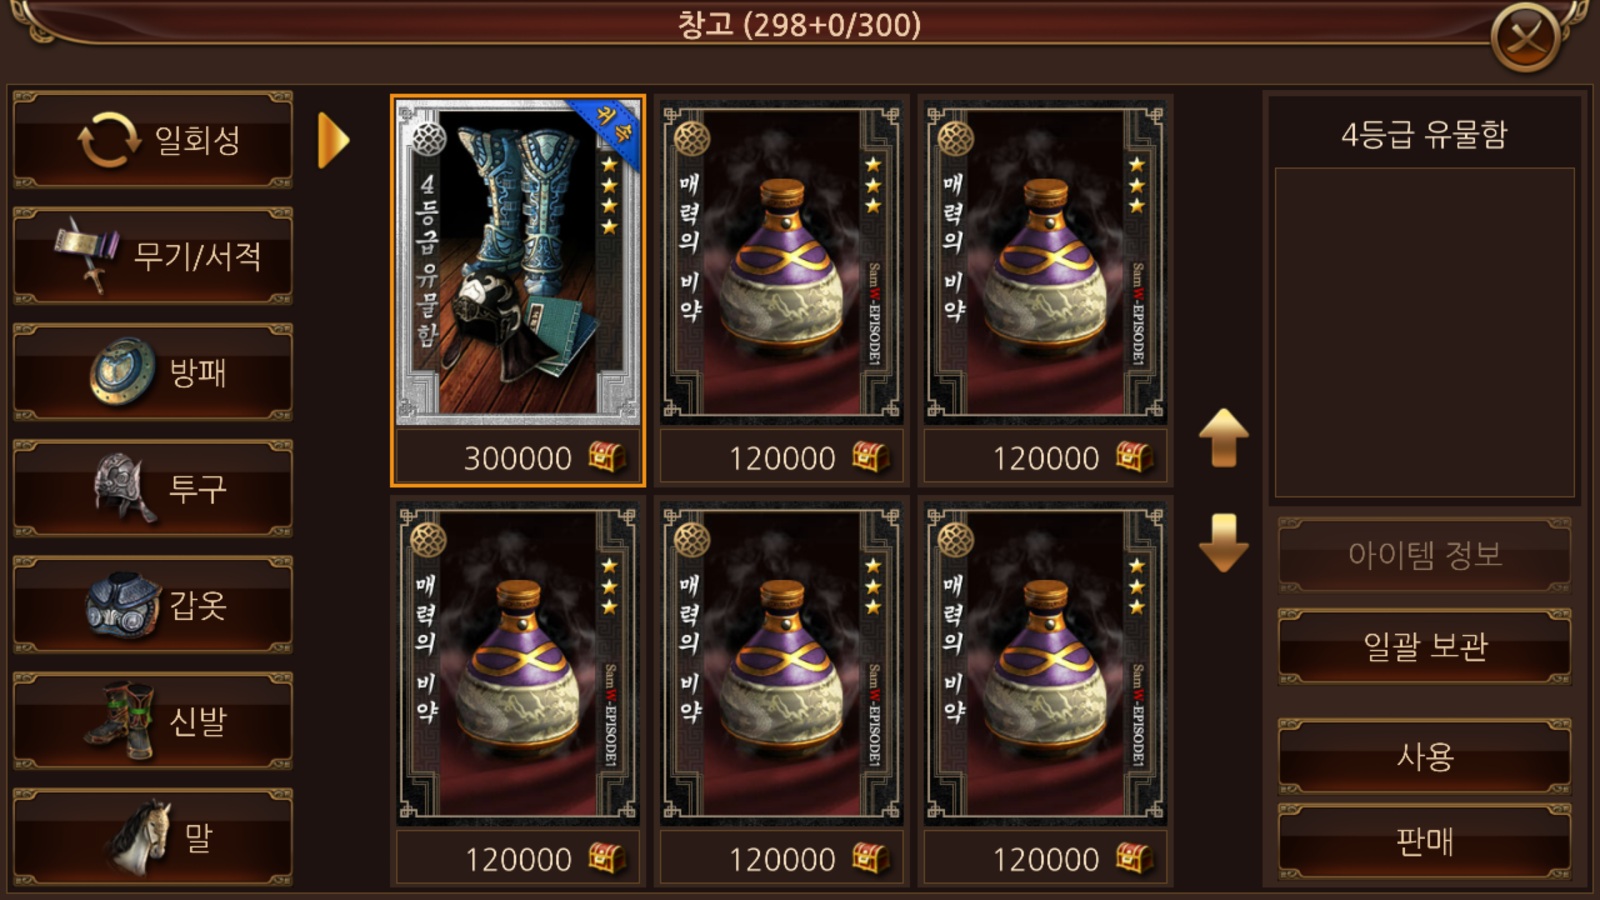Select the 말 horse category
1600x900 pixels.
(x=153, y=836)
